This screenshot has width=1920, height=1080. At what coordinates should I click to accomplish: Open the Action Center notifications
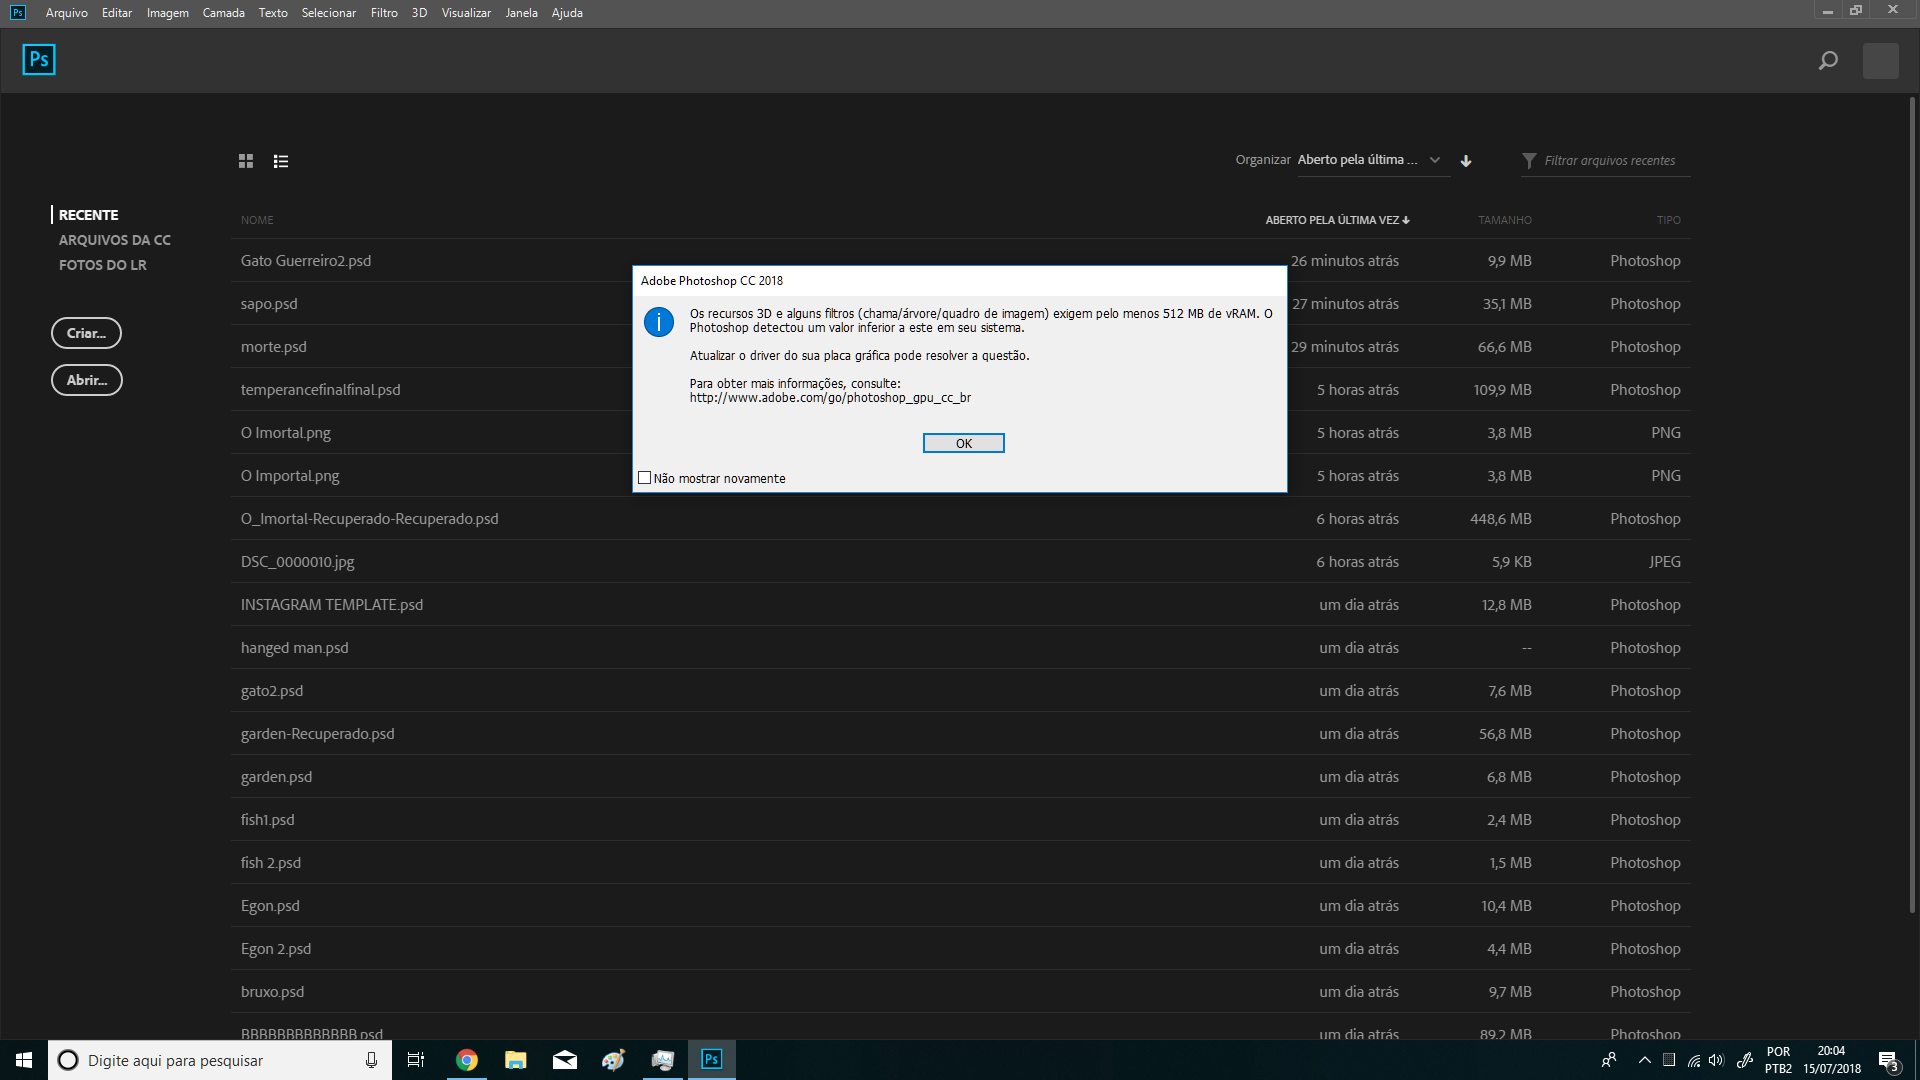[x=1889, y=1061]
